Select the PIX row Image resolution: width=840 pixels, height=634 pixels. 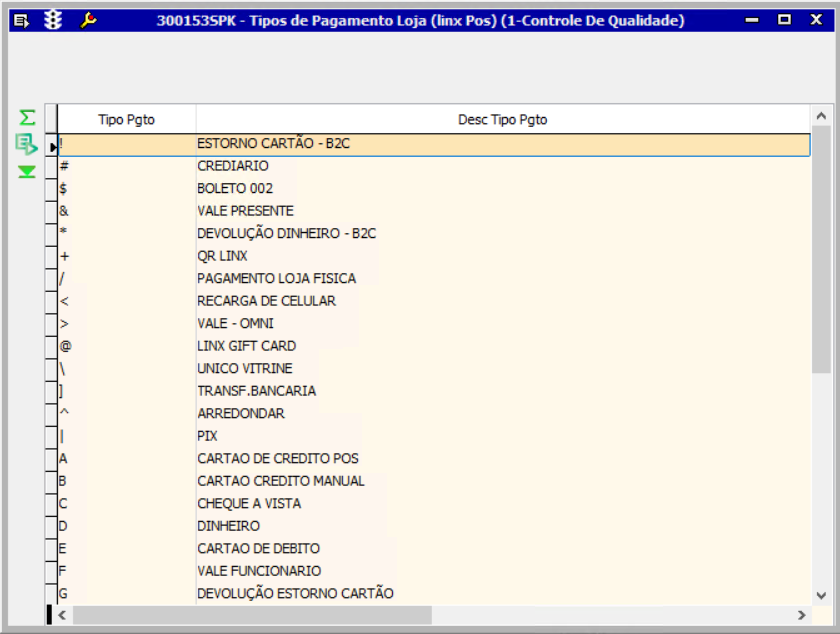tap(434, 436)
